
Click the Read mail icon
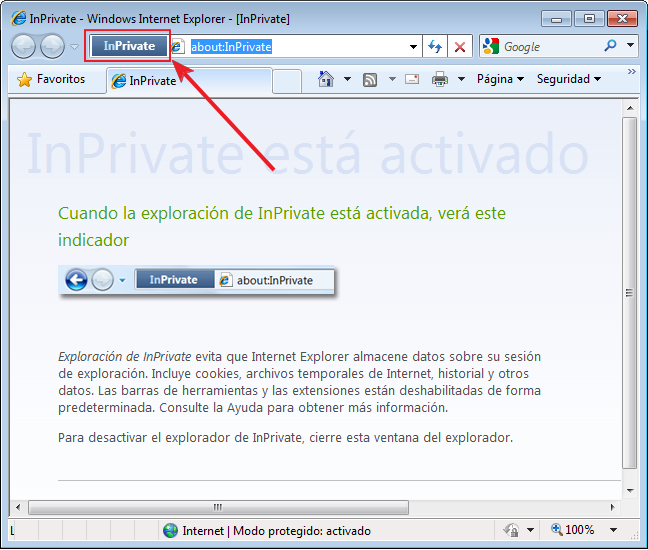tap(412, 79)
